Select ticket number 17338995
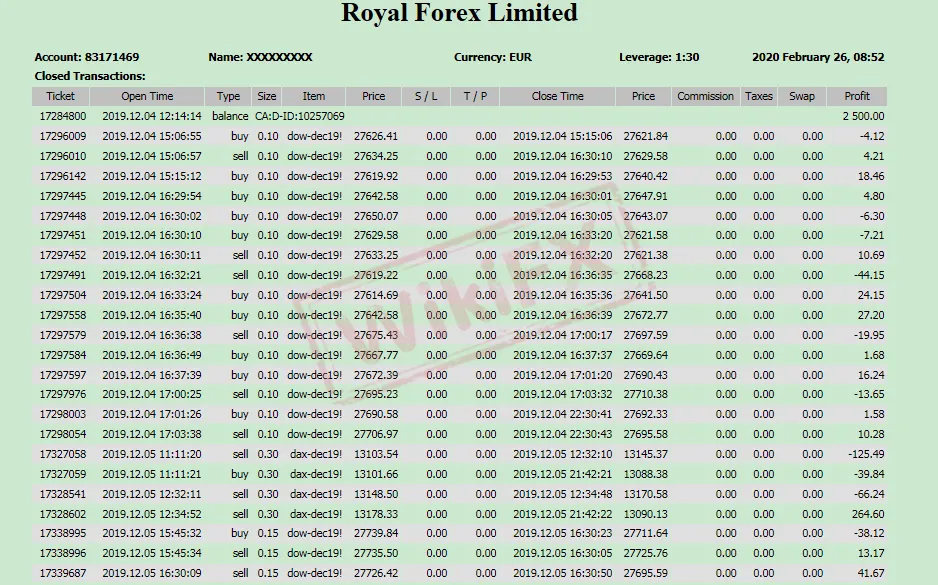This screenshot has width=938, height=585. coord(63,534)
